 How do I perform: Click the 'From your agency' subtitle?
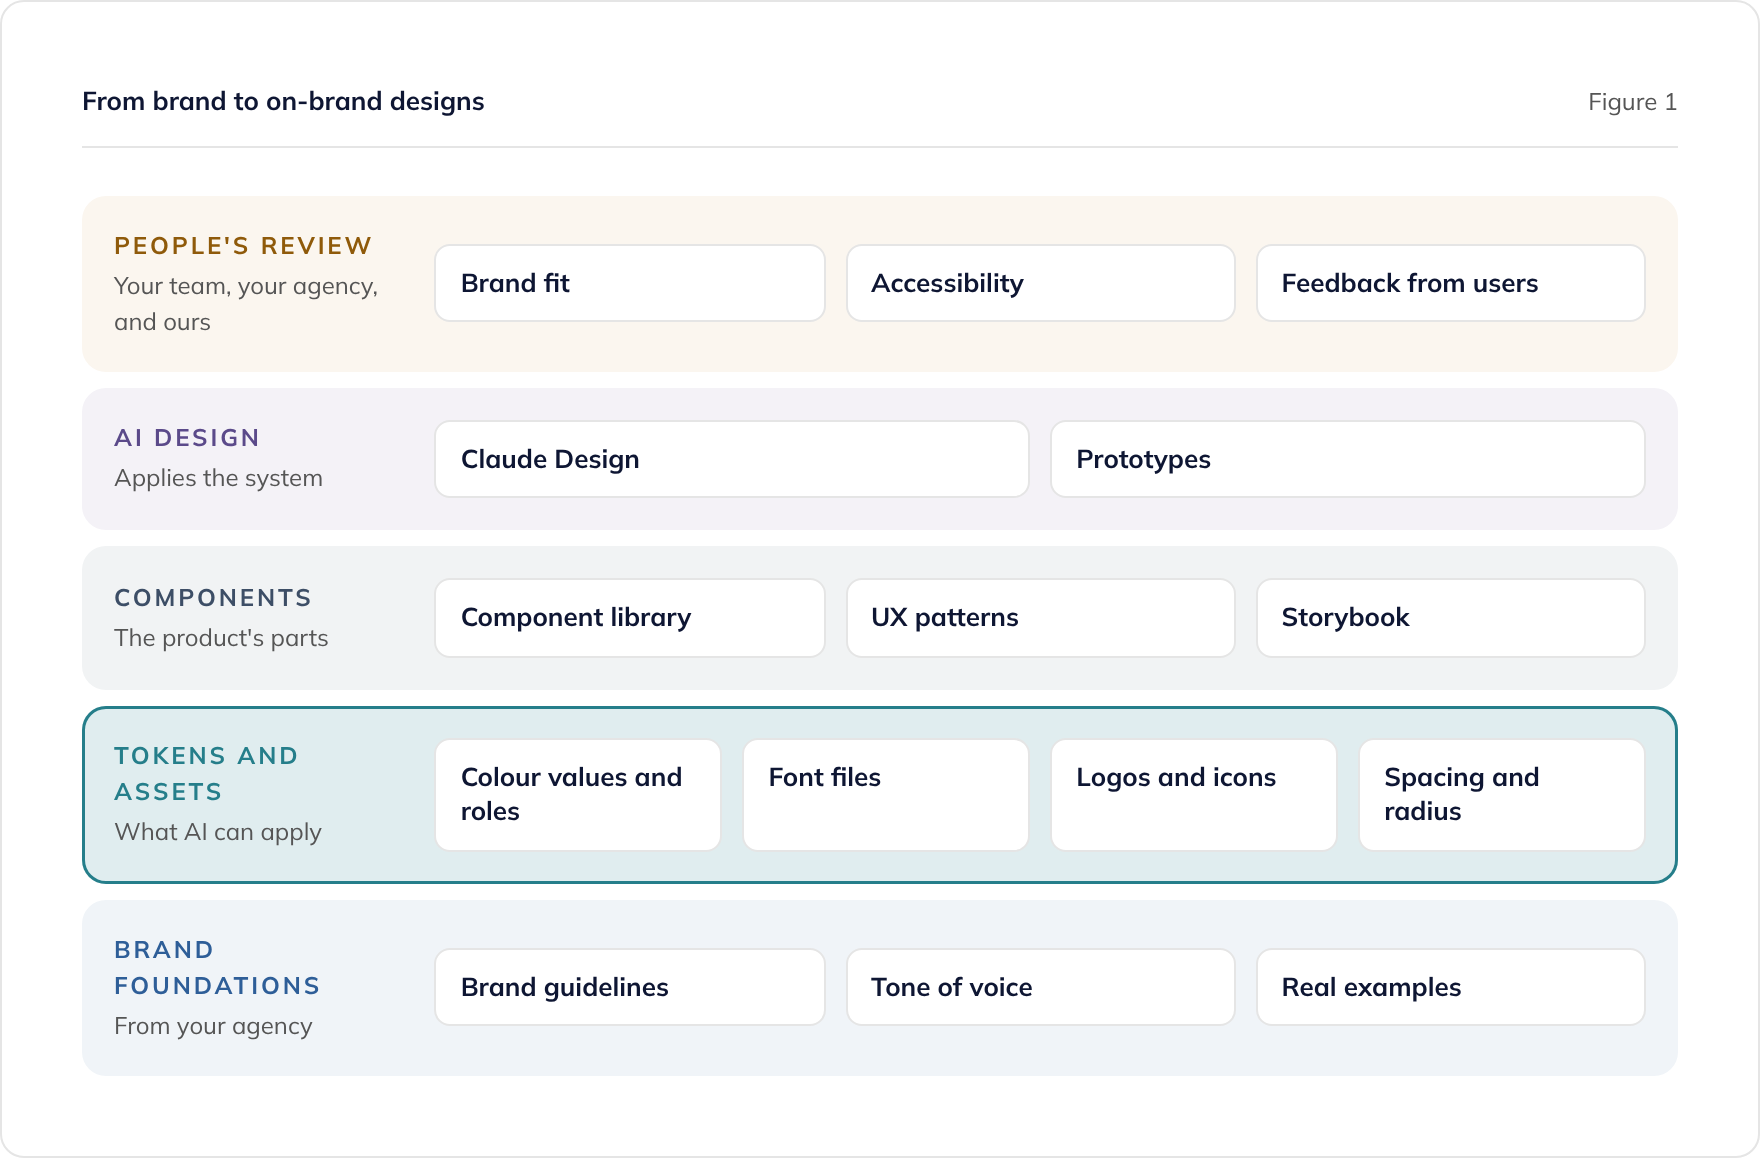[x=213, y=1026]
